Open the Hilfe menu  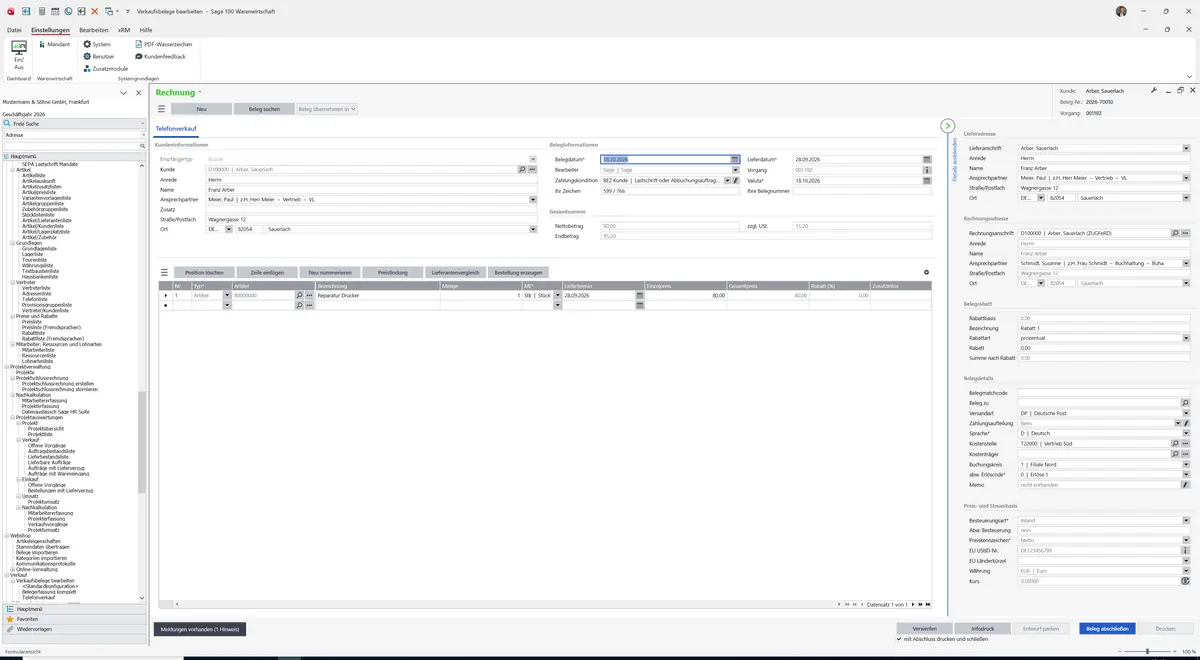coord(146,30)
